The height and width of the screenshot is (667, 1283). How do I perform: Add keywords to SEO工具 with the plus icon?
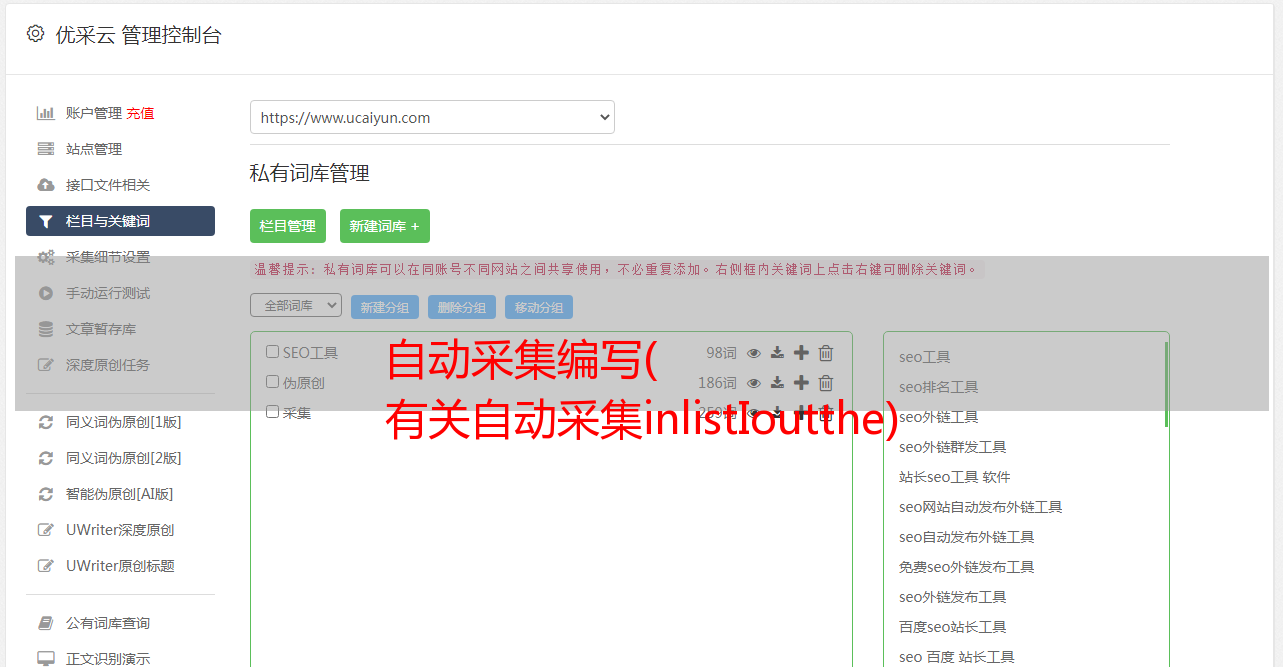(801, 353)
